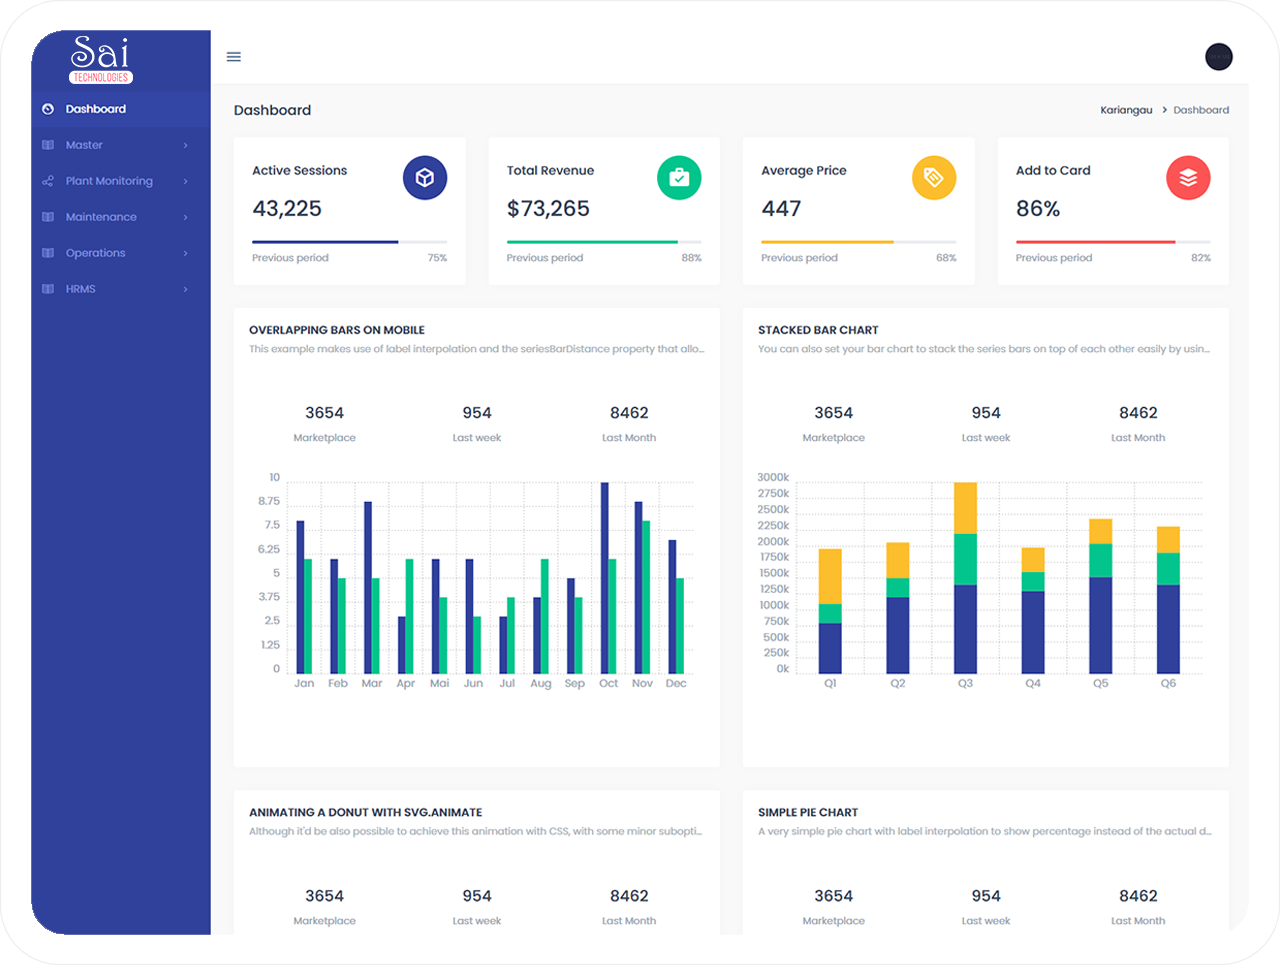1280x965 pixels.
Task: Click the Plant Monitoring share icon
Action: point(48,181)
